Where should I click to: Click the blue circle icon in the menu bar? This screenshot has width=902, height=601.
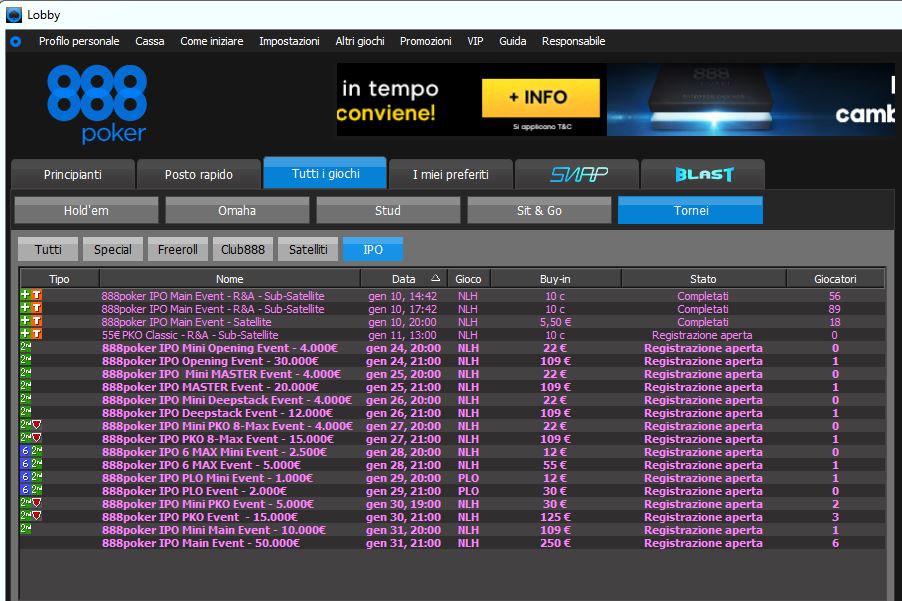coord(16,41)
